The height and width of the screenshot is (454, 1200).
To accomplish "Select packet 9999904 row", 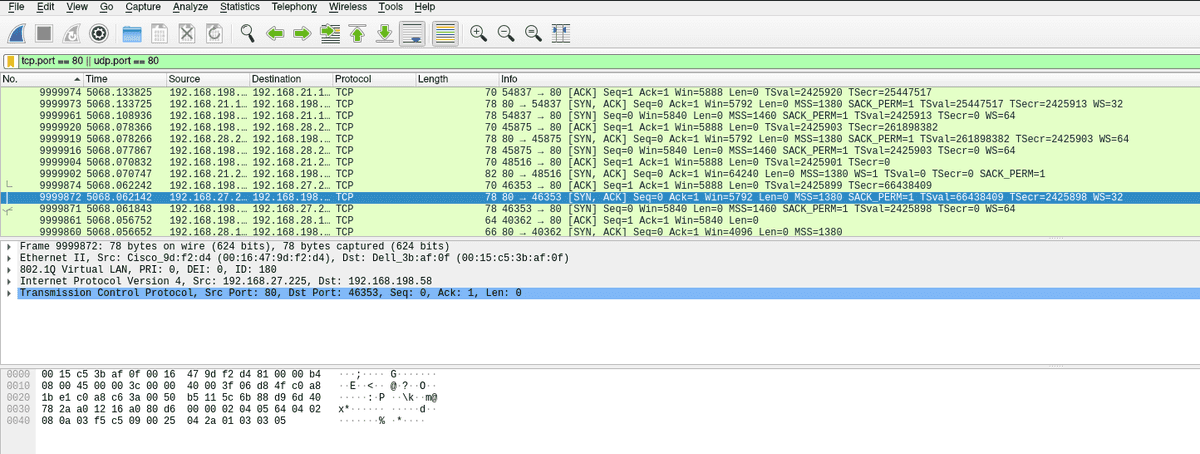I will pyautogui.click(x=600, y=162).
